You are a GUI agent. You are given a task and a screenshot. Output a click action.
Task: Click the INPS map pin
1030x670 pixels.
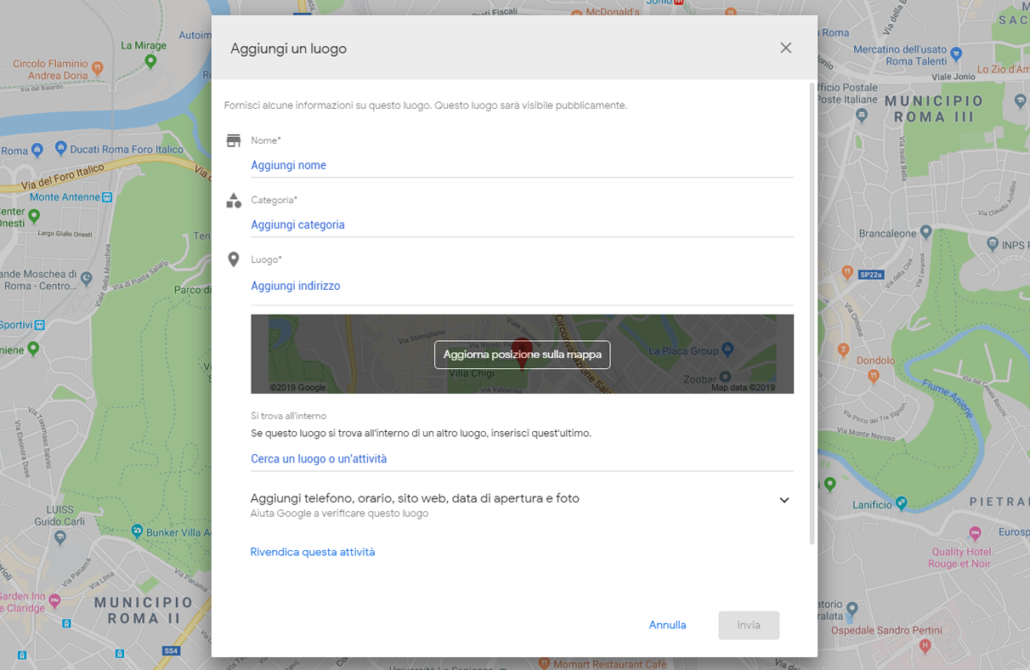point(993,244)
